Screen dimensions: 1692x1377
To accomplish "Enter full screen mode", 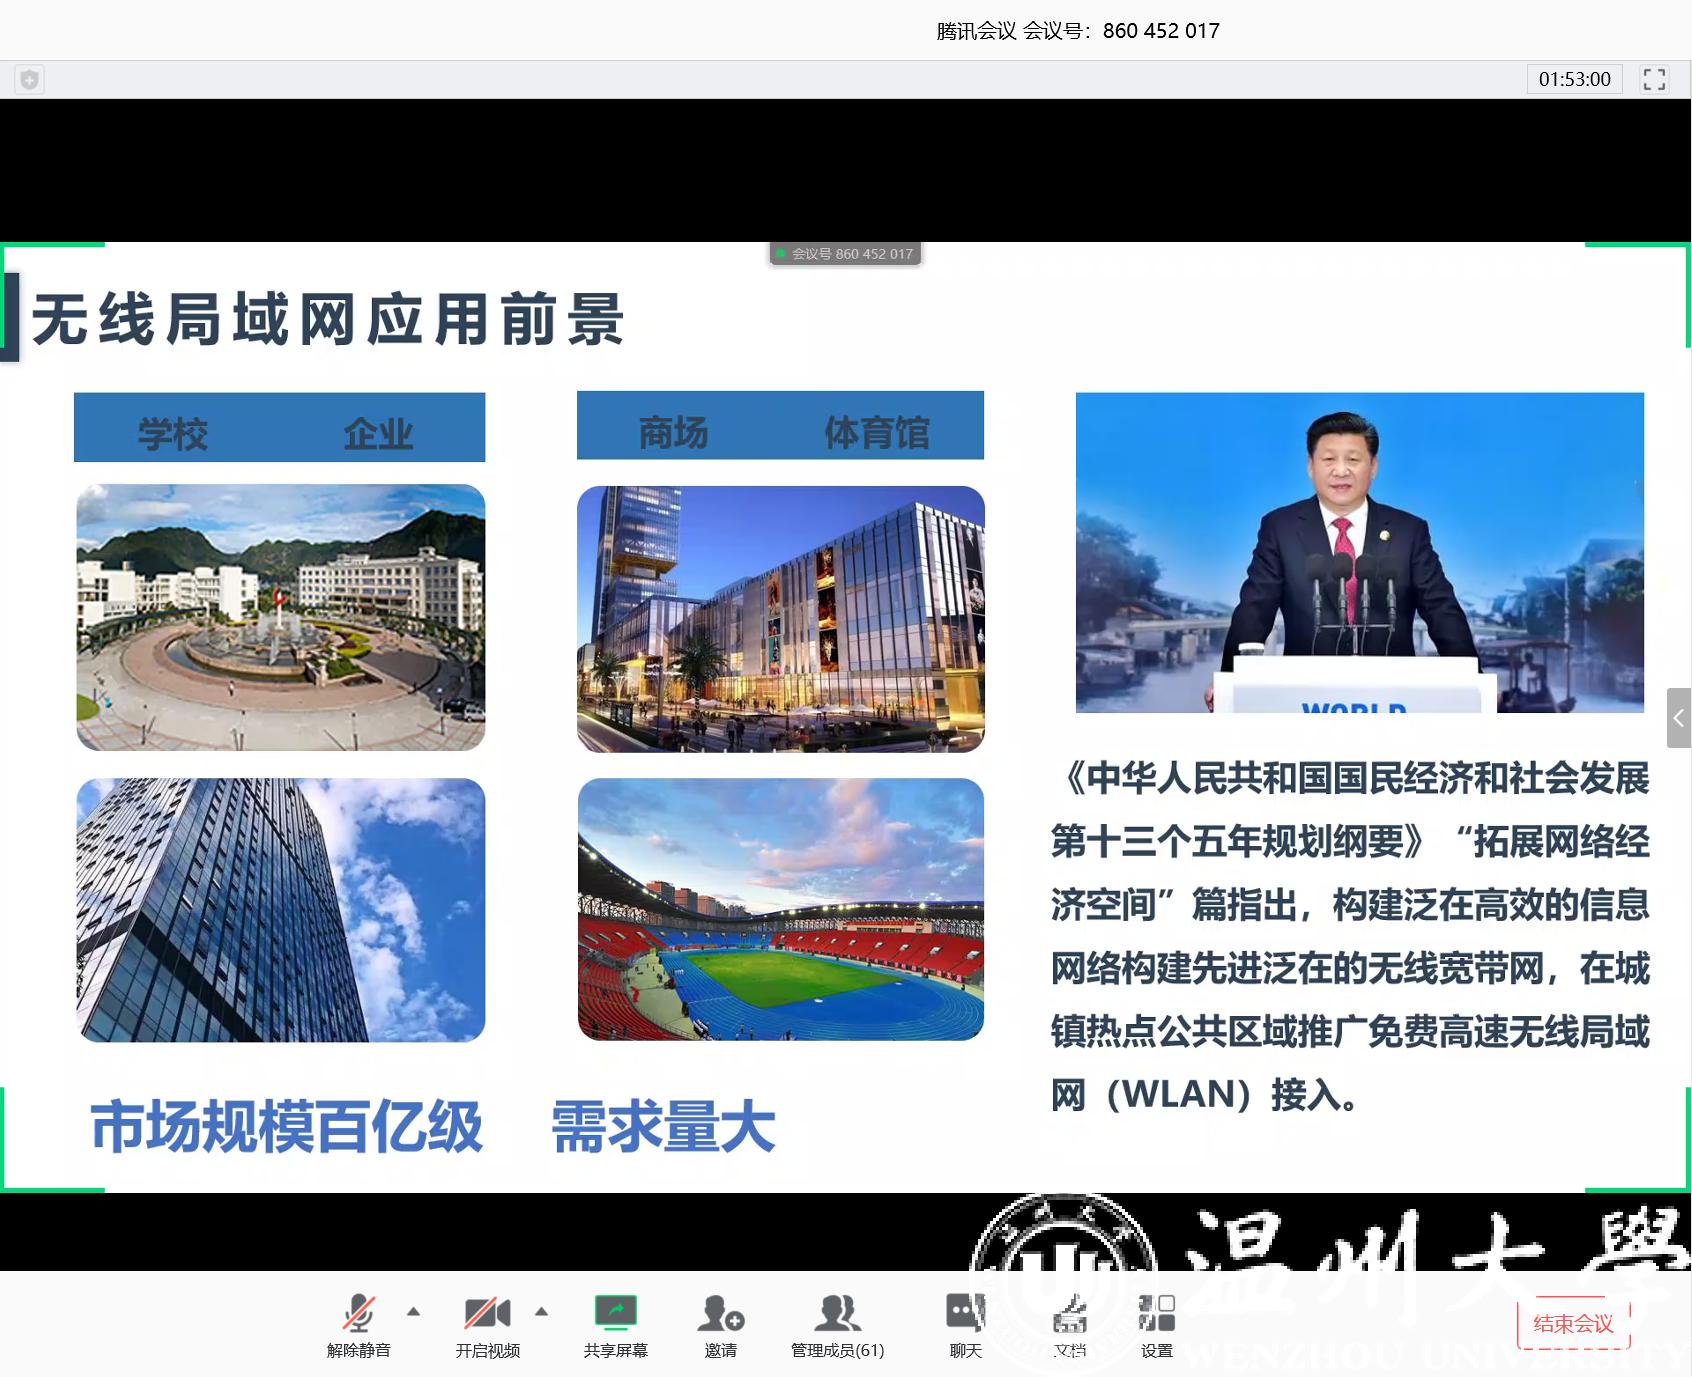I will pos(1654,79).
